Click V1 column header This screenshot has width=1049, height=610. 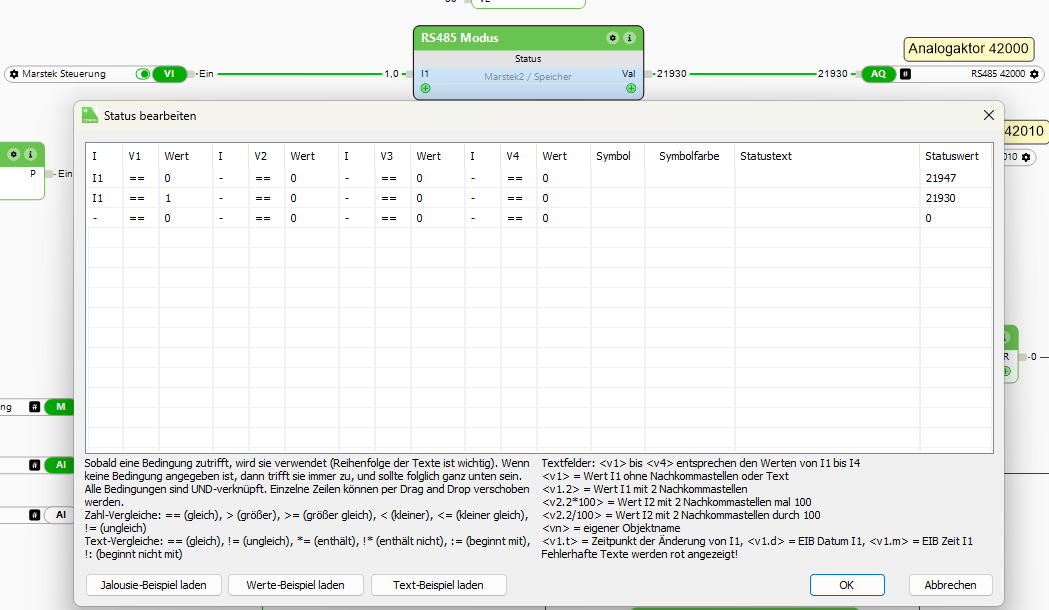tap(140, 156)
